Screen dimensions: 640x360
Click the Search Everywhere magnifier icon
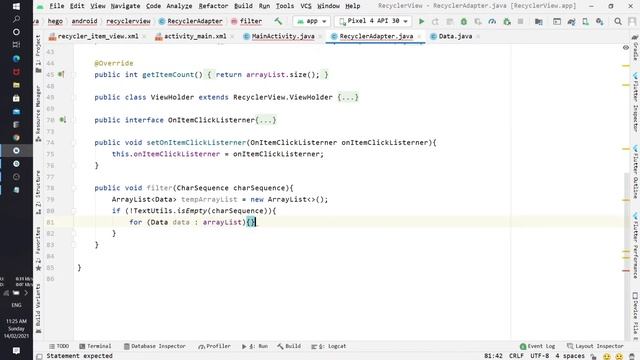coord(618,21)
